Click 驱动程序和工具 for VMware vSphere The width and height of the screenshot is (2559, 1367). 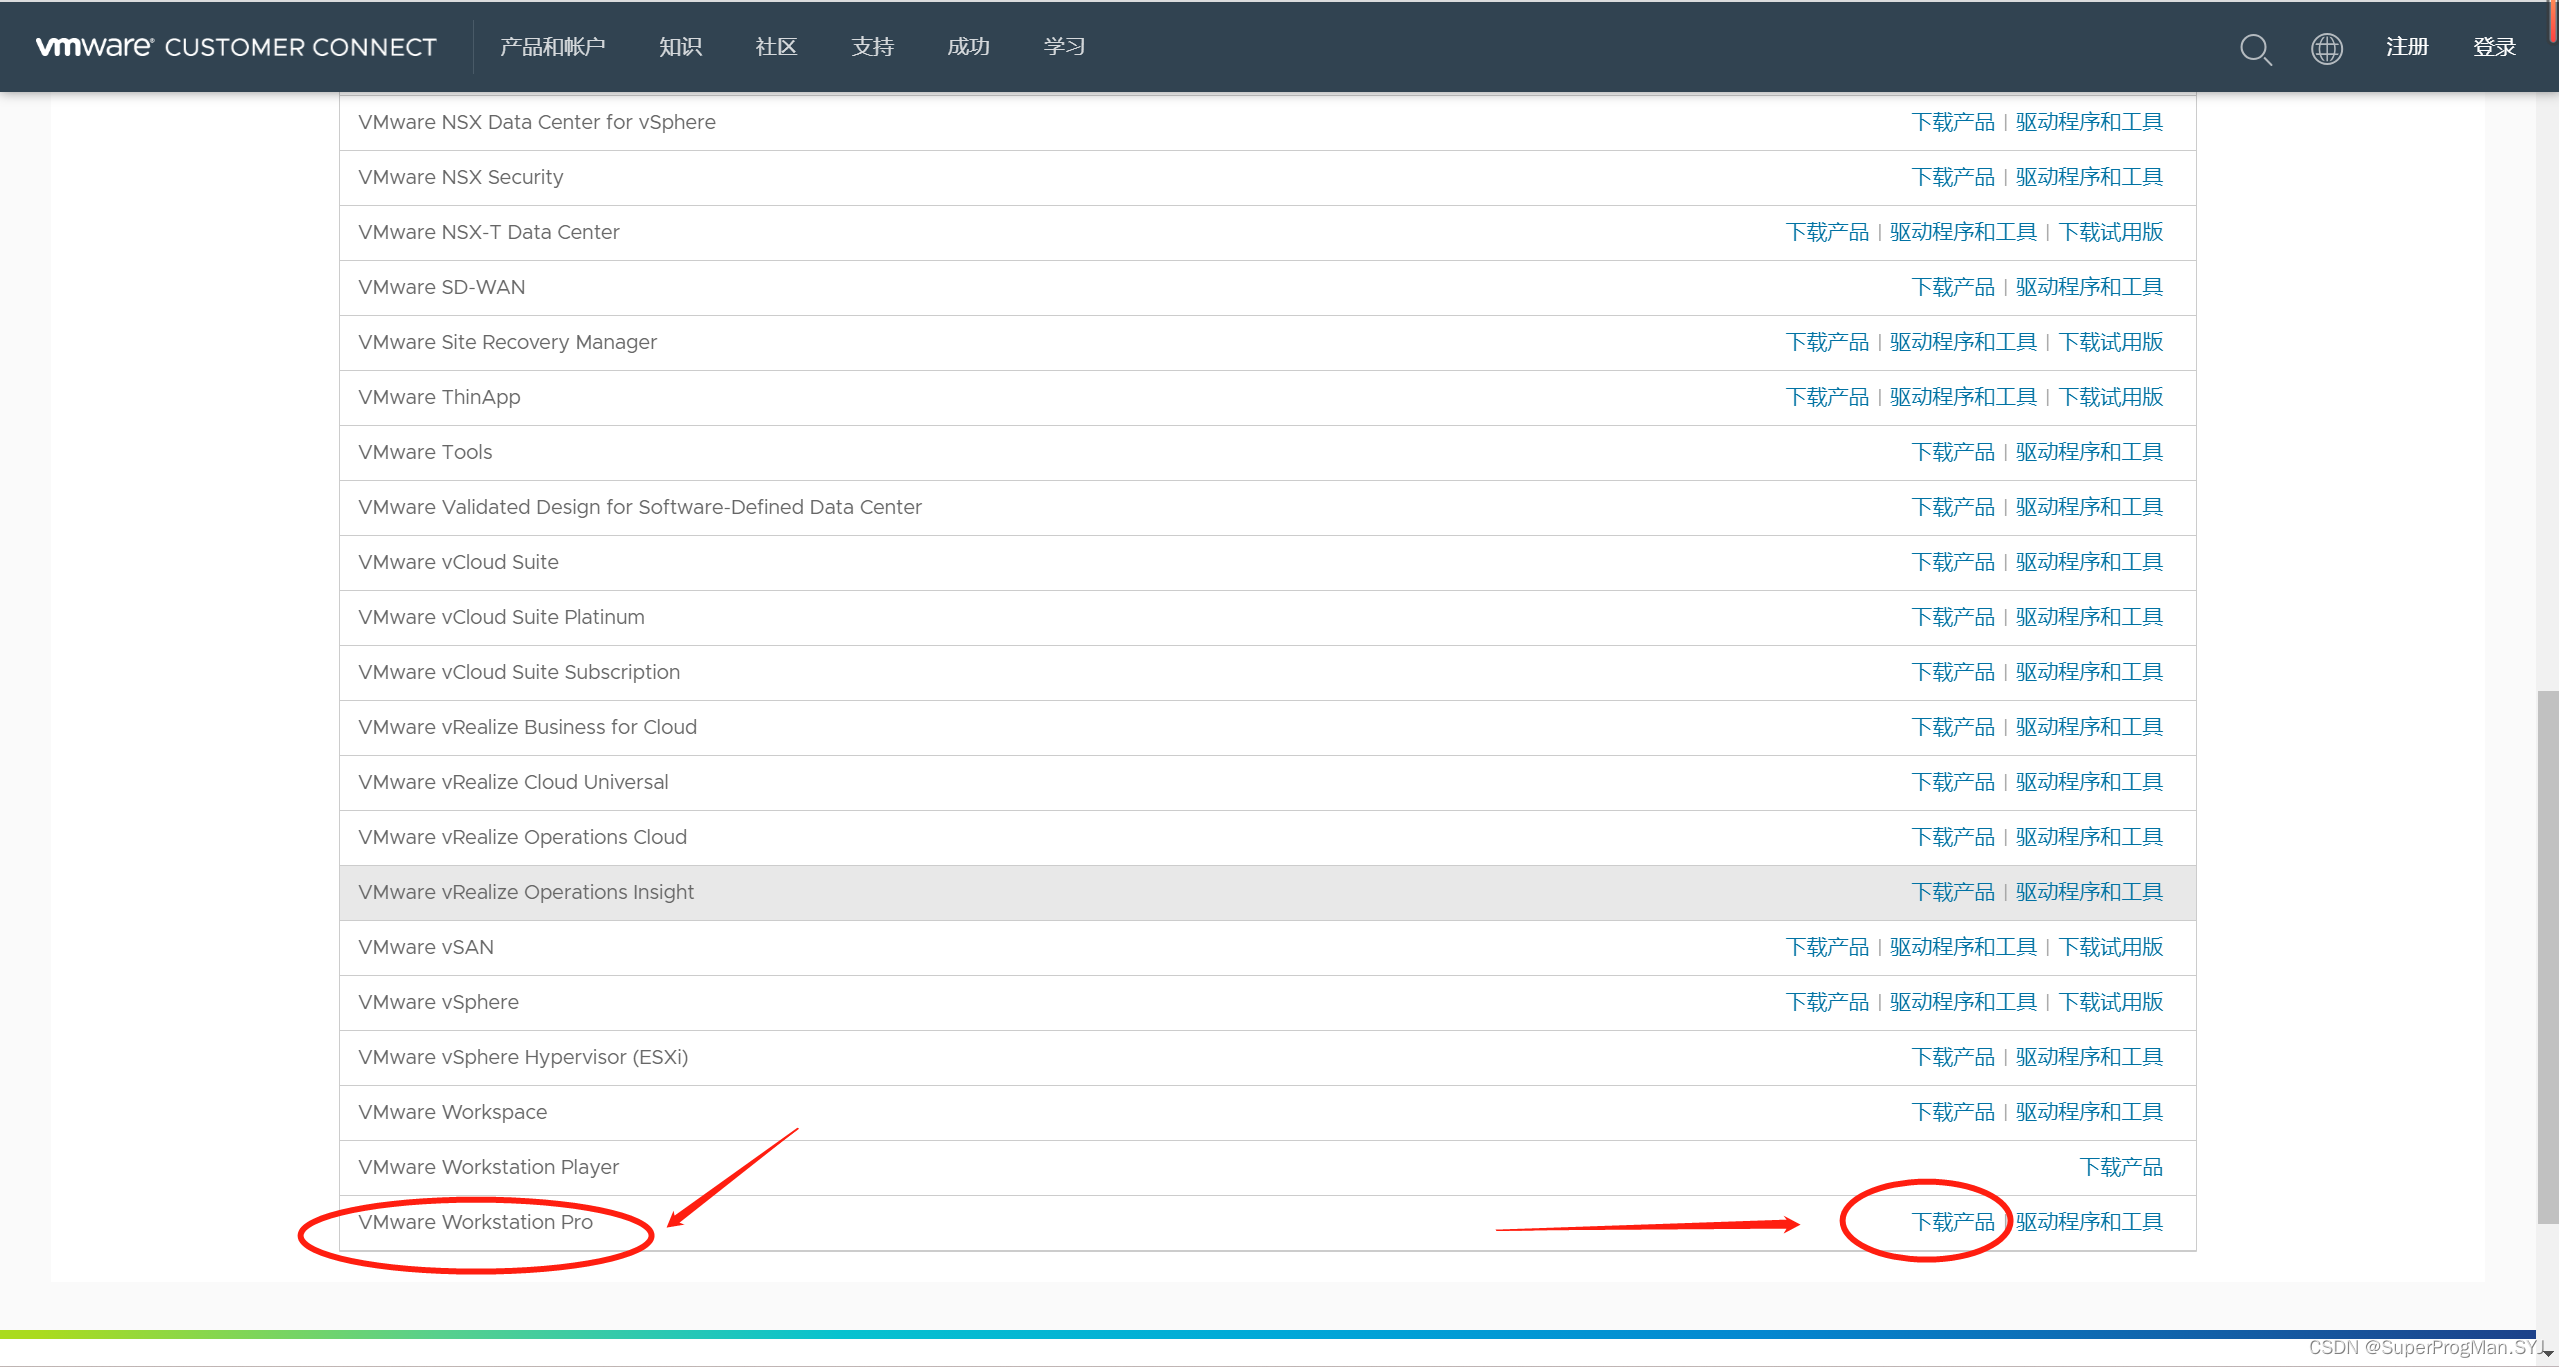[x=1963, y=1002]
